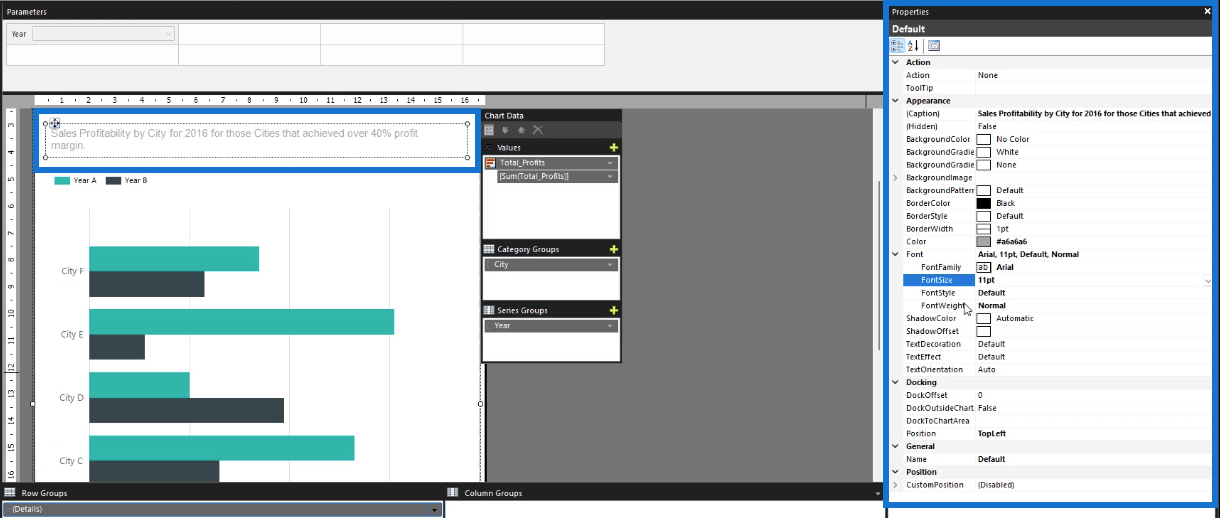This screenshot has width=1220, height=518.
Task: Collapse the Action section
Action: 896,62
